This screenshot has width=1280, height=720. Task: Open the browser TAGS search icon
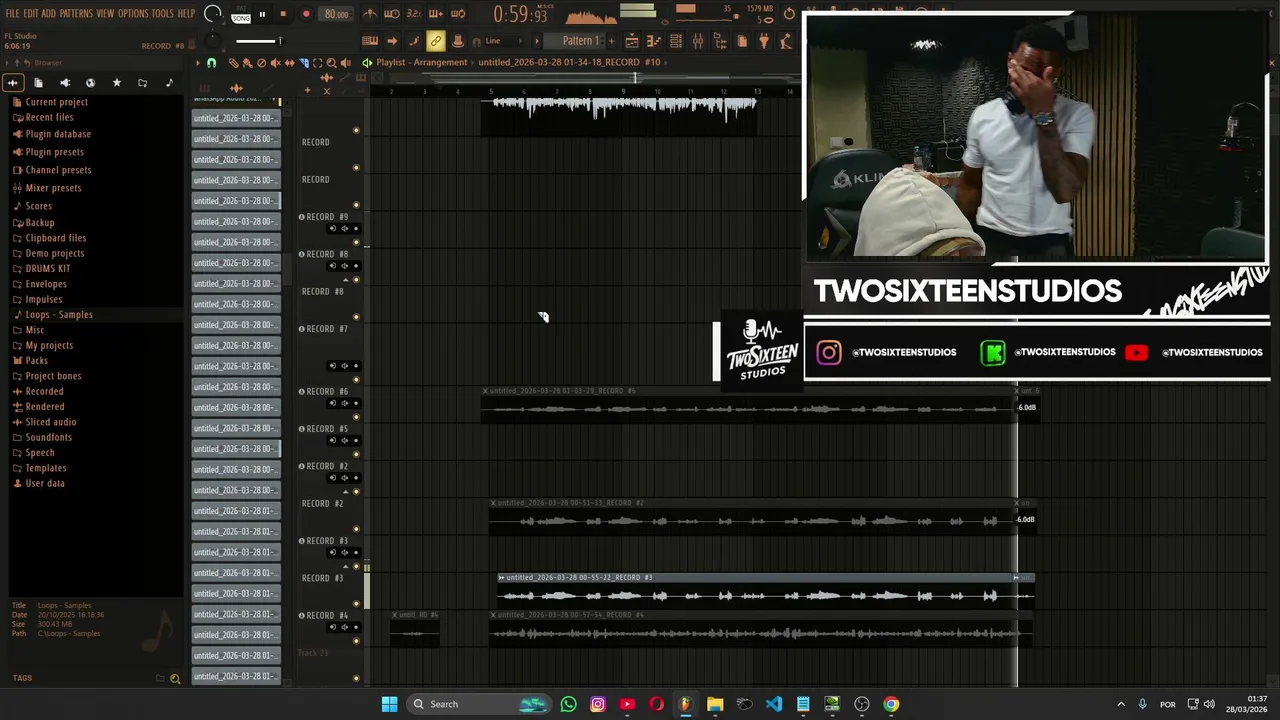pyautogui.click(x=175, y=679)
